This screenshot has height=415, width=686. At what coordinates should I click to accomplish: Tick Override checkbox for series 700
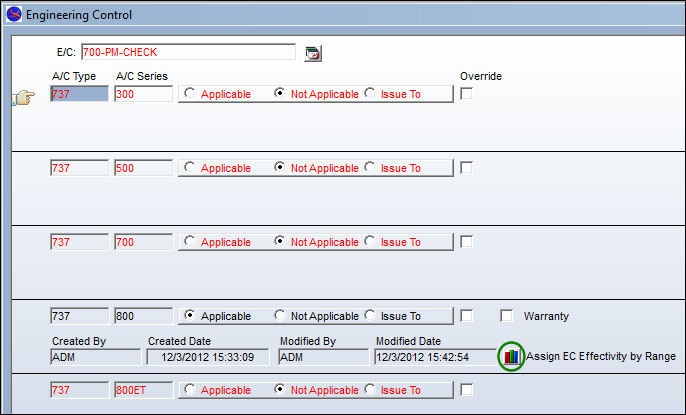point(466,241)
